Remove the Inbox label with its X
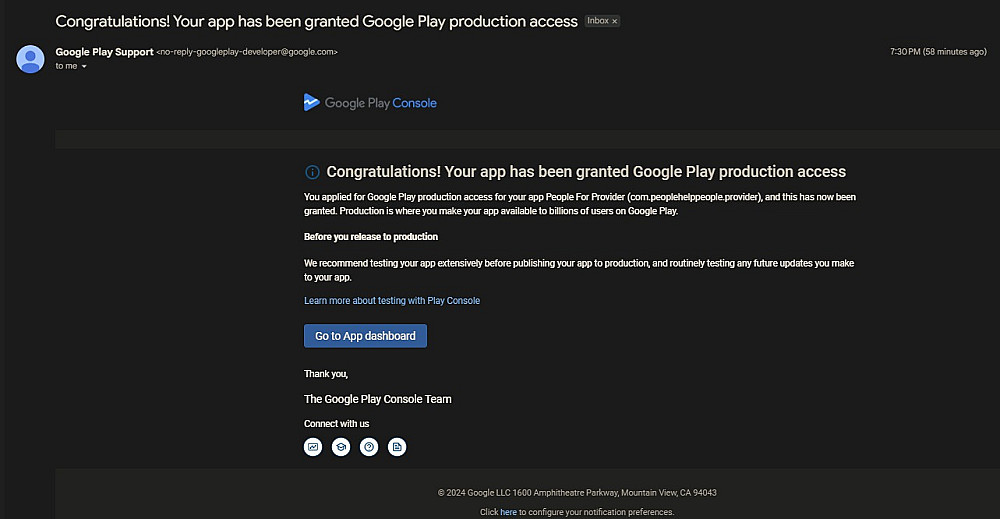The width and height of the screenshot is (1000, 519). (615, 21)
